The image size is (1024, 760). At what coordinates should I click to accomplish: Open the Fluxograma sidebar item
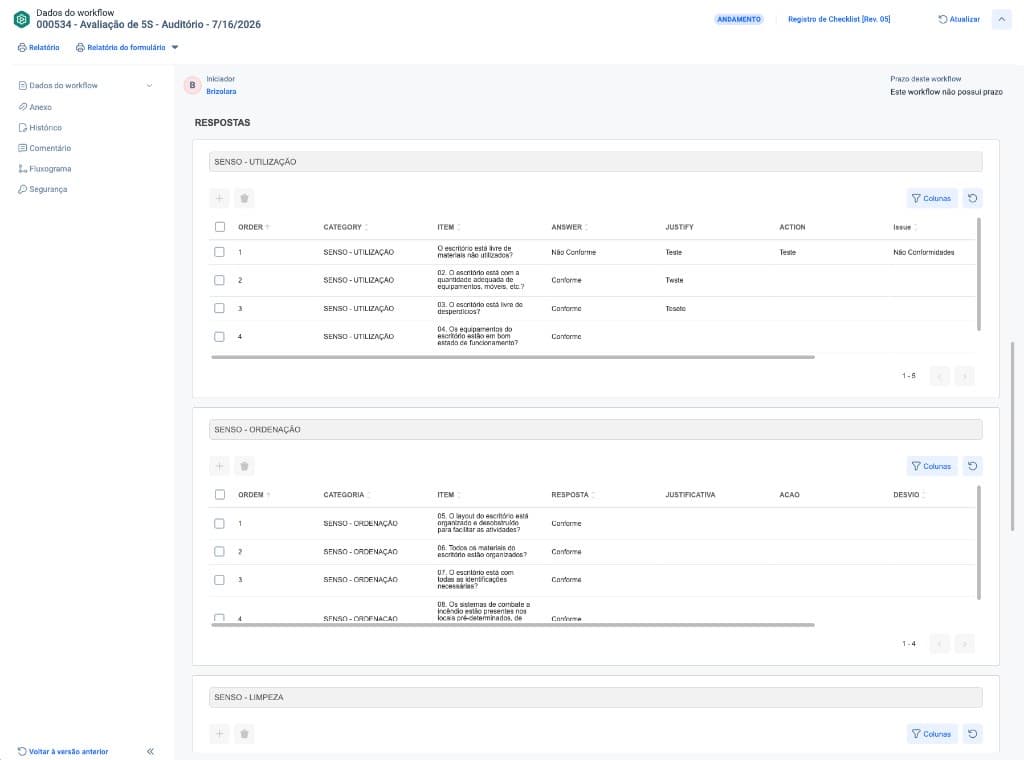(x=45, y=169)
